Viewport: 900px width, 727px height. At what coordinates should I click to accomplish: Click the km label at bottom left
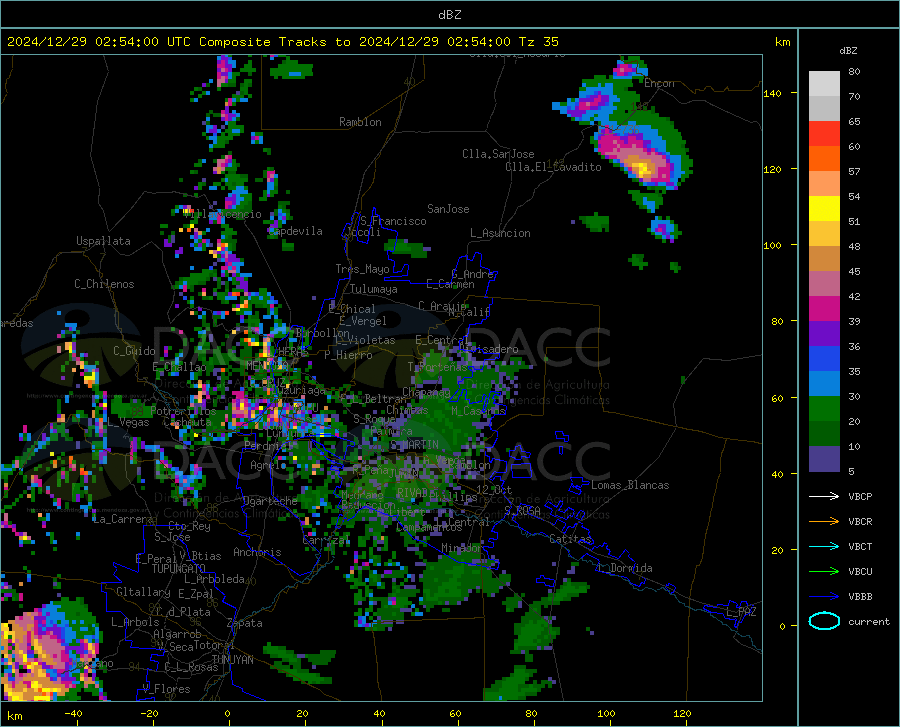coord(15,716)
